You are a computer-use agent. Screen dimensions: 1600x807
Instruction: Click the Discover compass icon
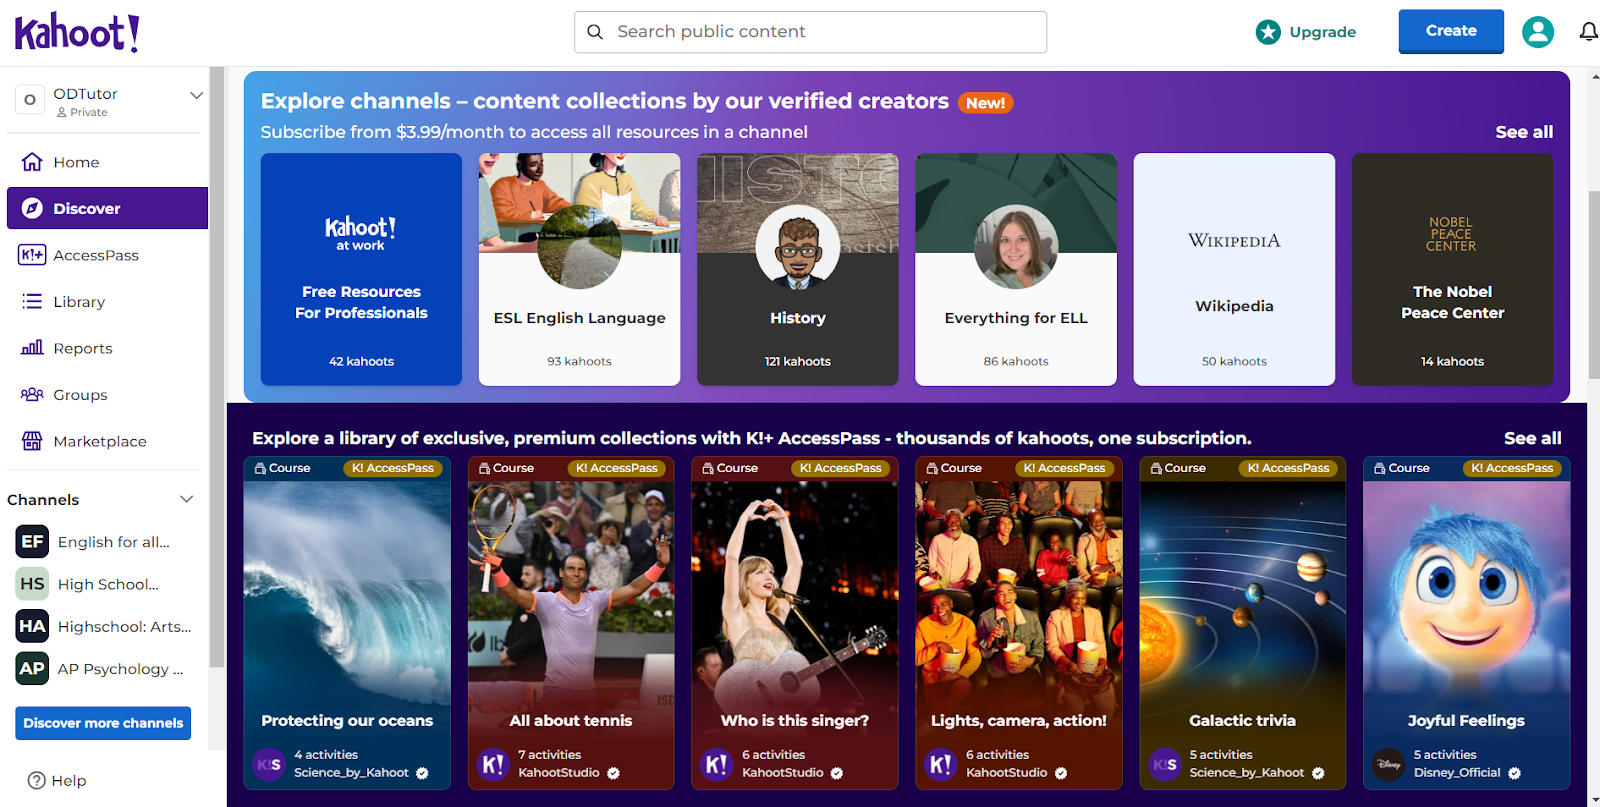pos(32,208)
